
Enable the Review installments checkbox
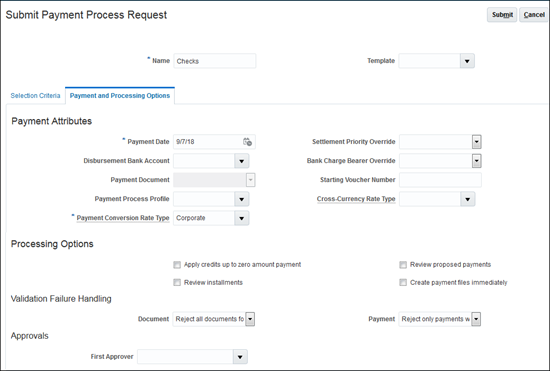point(177,283)
